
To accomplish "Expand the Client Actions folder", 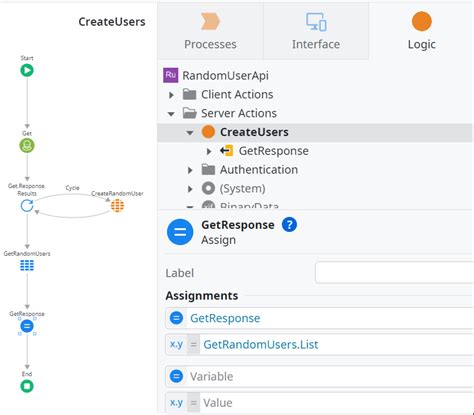I will pyautogui.click(x=171, y=95).
